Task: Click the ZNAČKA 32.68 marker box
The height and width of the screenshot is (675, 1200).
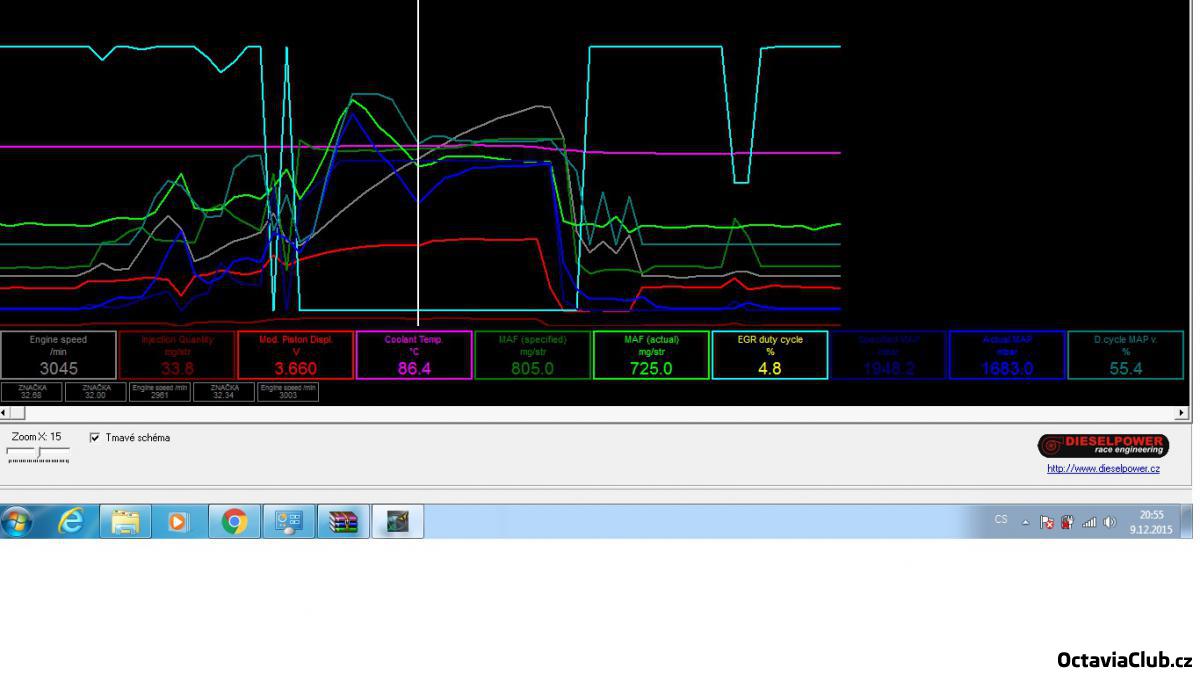Action: pos(31,391)
